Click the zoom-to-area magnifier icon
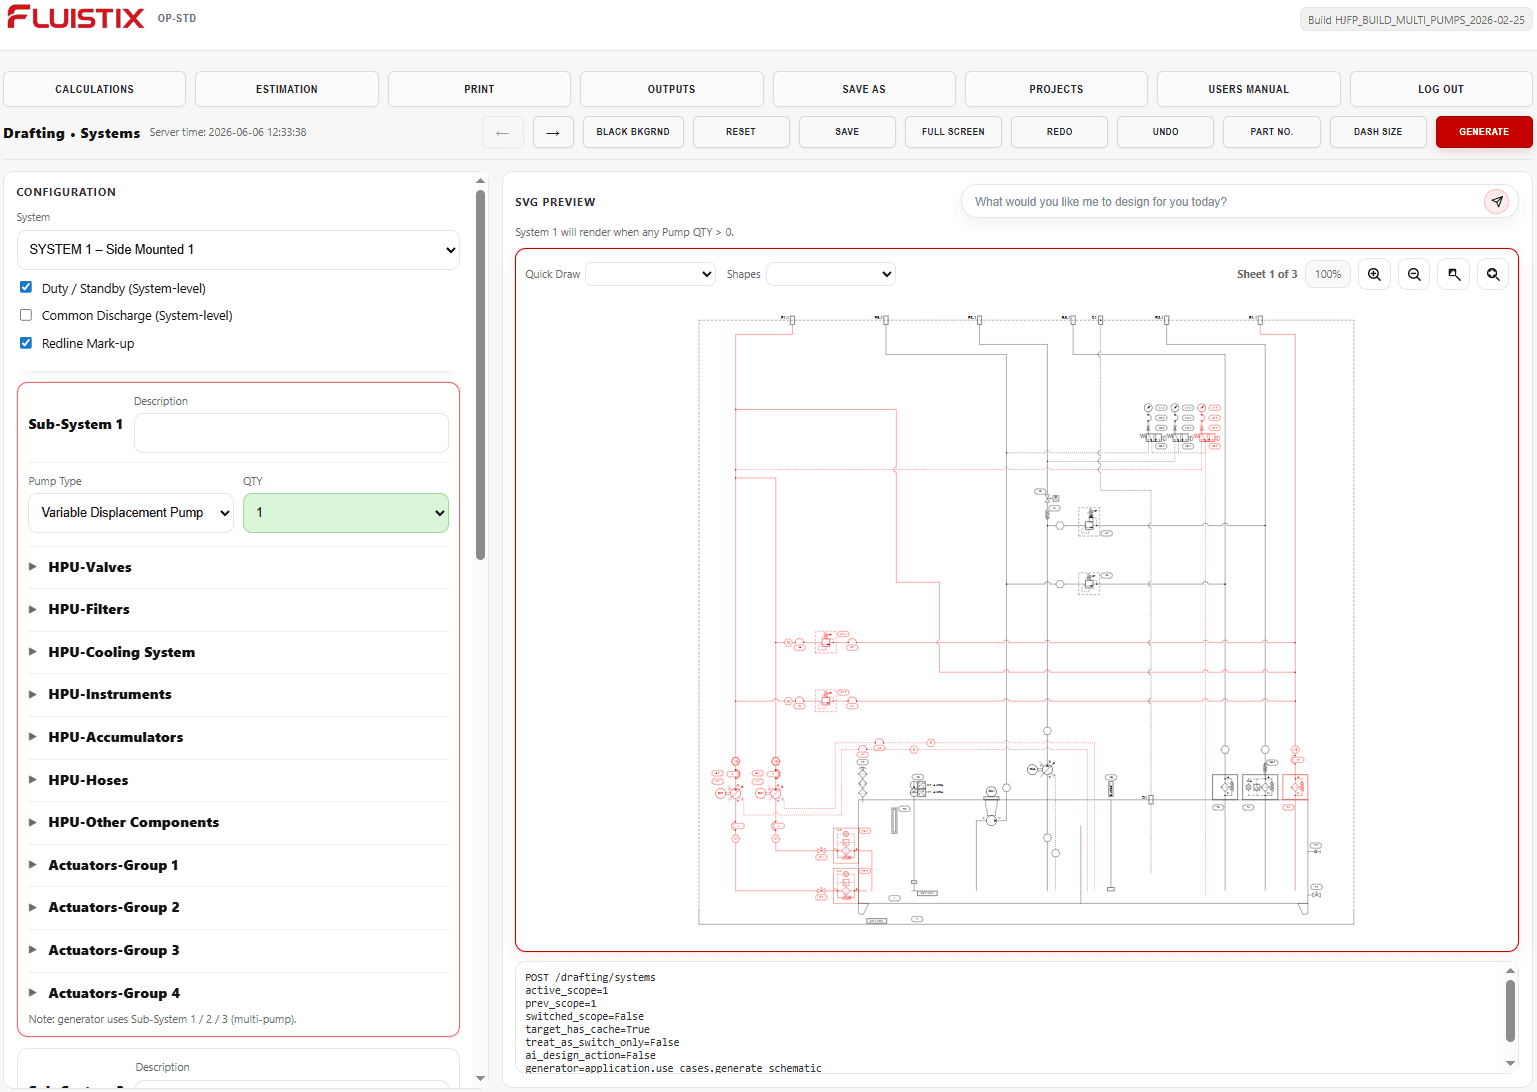1537x1092 pixels. pos(1454,274)
